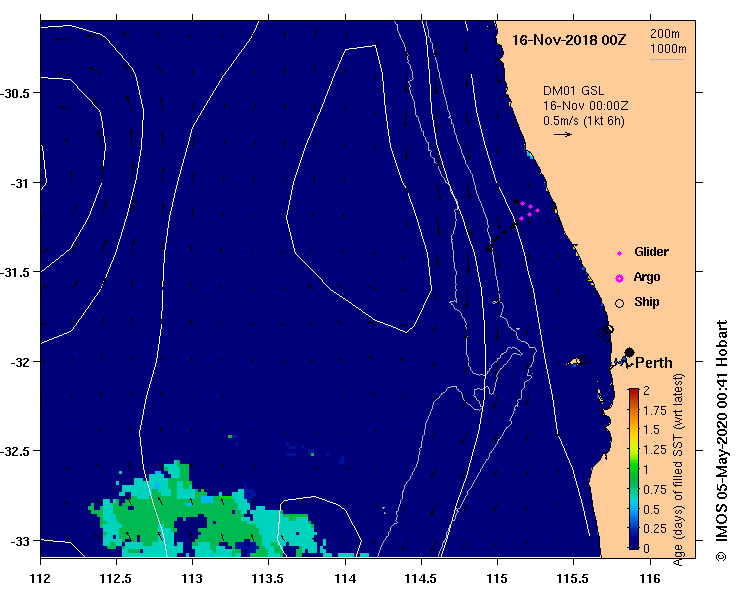Click the 0.5m/s (1kt 6h) text

coord(583,121)
